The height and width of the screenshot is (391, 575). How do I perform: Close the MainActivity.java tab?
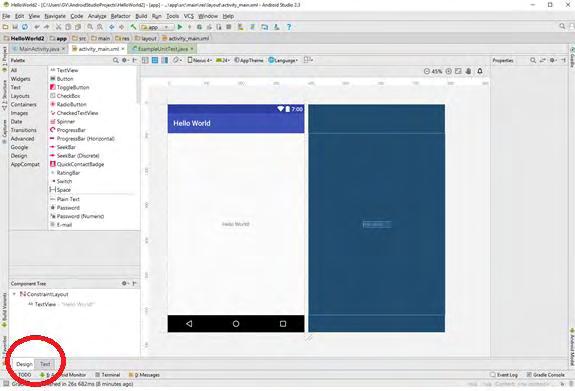63,48
